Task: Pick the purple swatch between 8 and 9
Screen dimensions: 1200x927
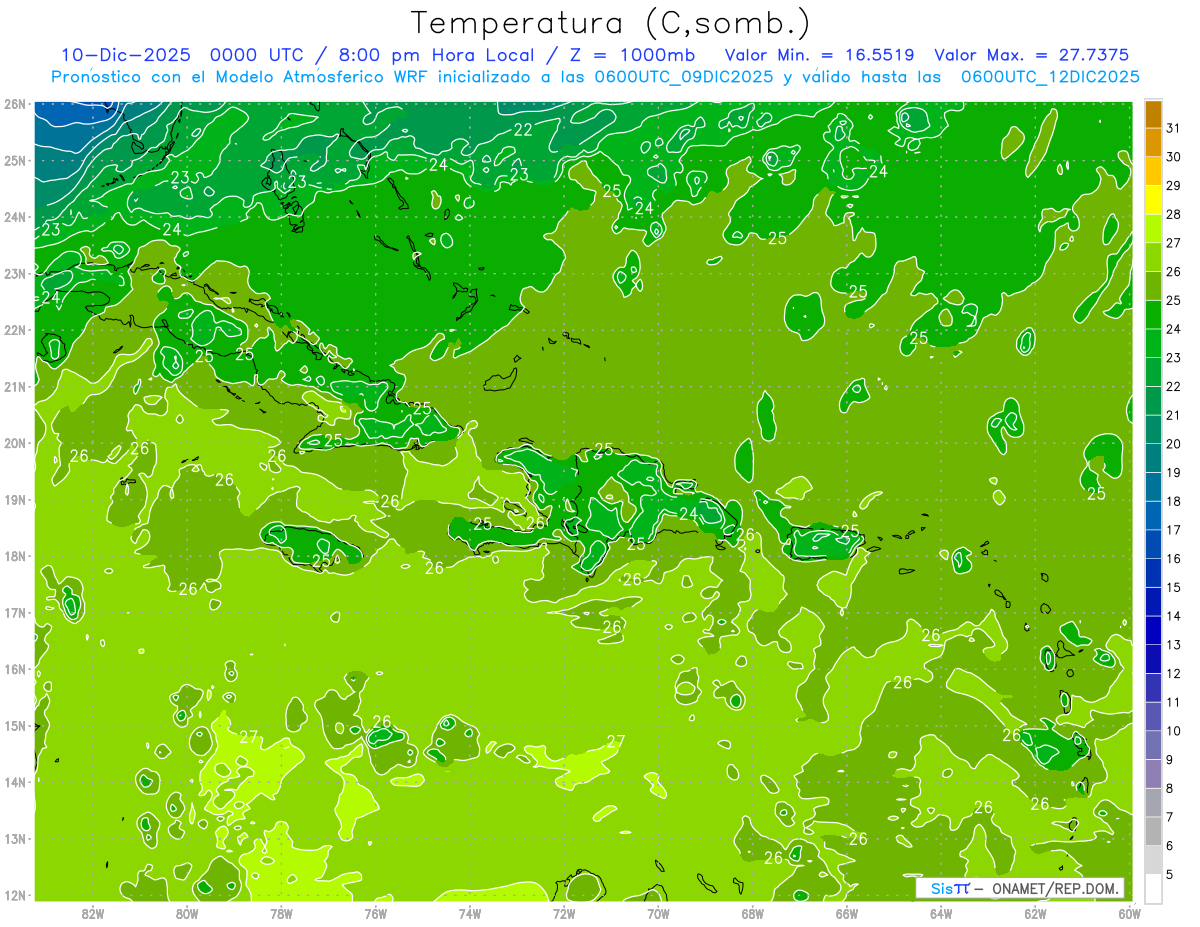Action: click(x=1153, y=774)
